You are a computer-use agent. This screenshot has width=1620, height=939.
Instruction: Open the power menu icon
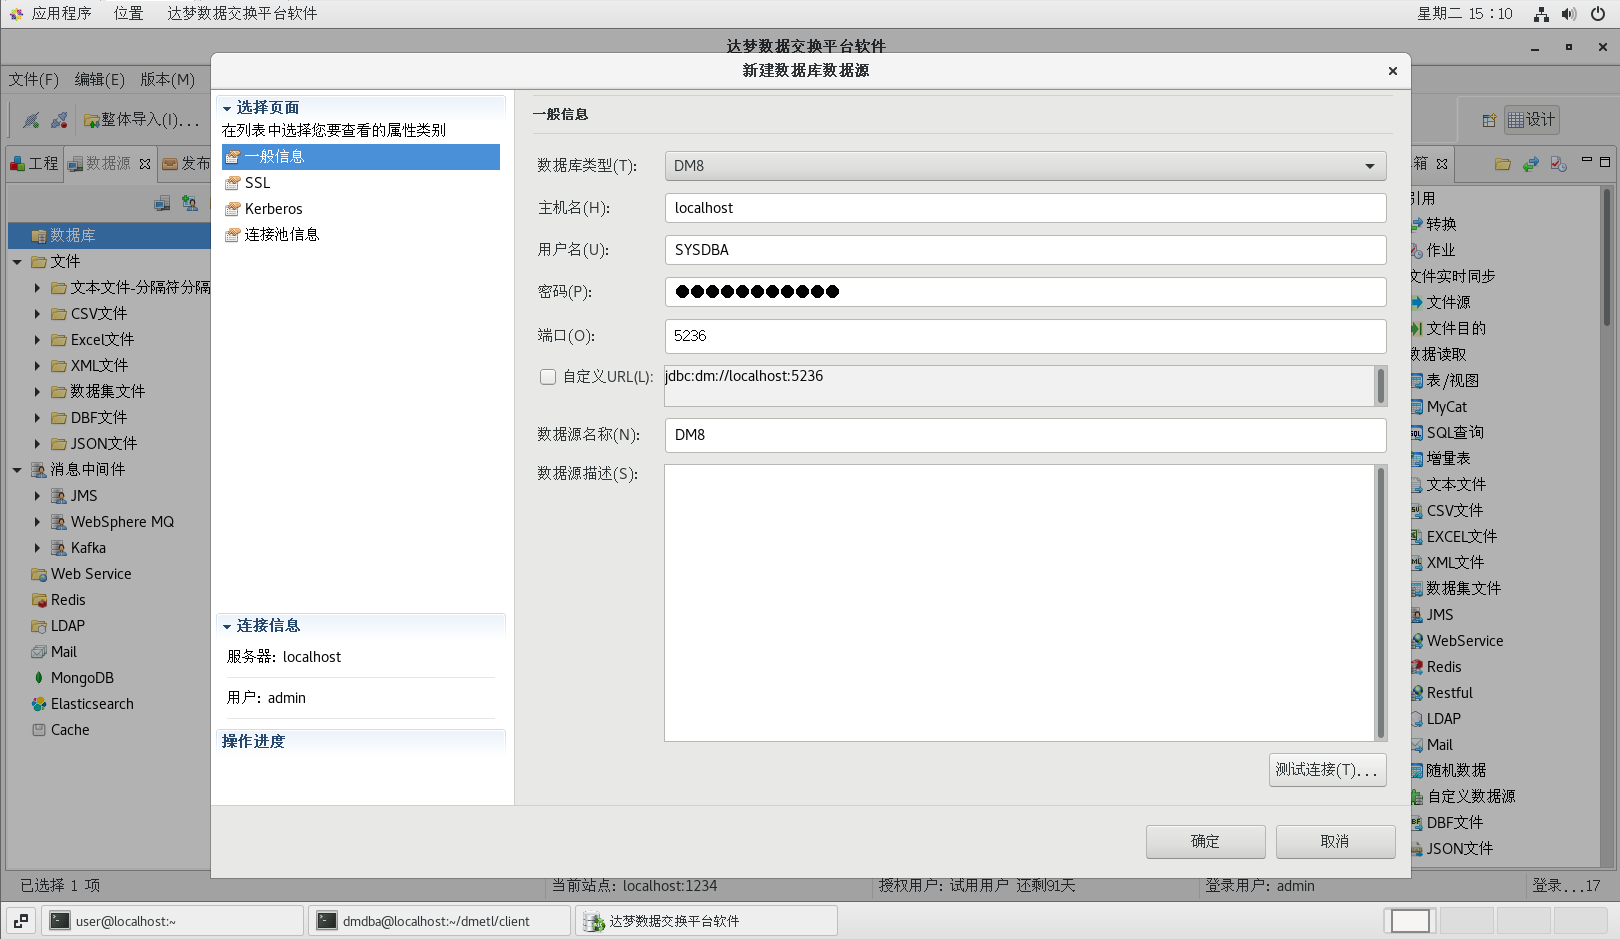click(1598, 14)
